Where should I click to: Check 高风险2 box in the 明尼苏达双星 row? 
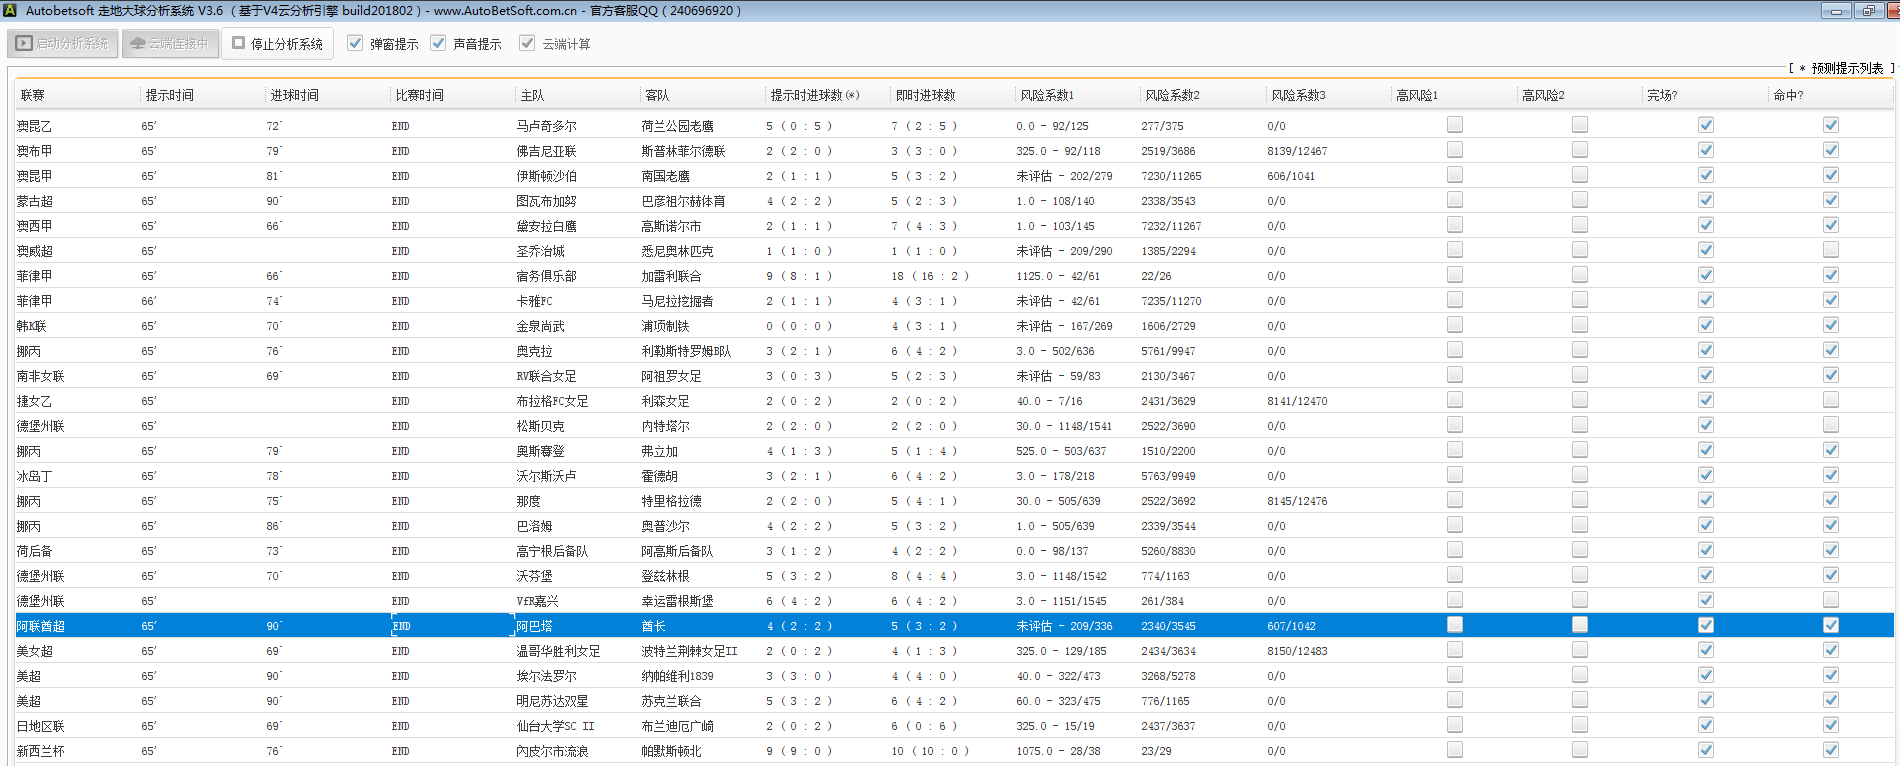[x=1580, y=700]
